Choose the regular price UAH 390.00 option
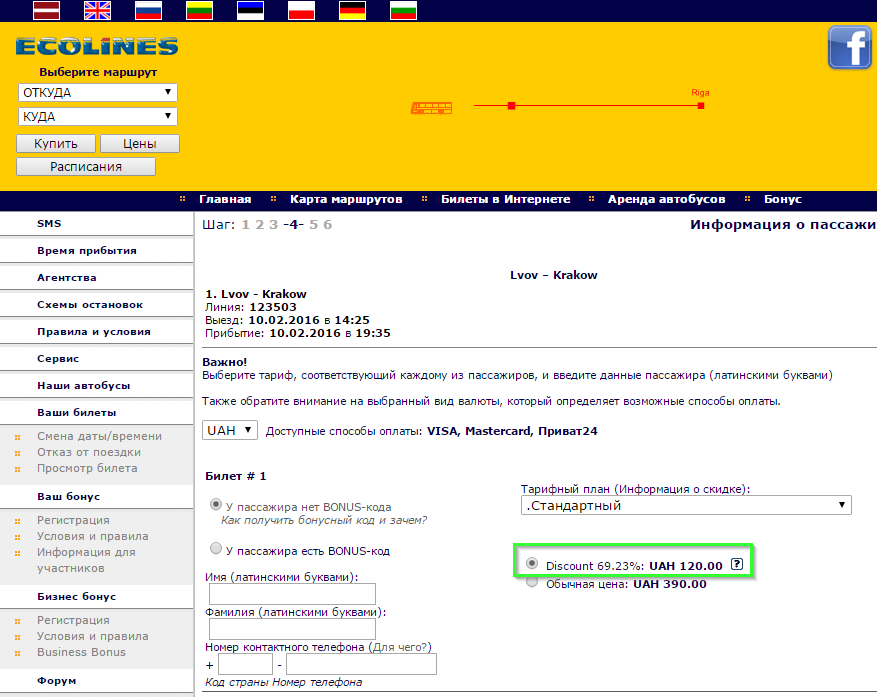The height and width of the screenshot is (697, 877). click(x=532, y=582)
